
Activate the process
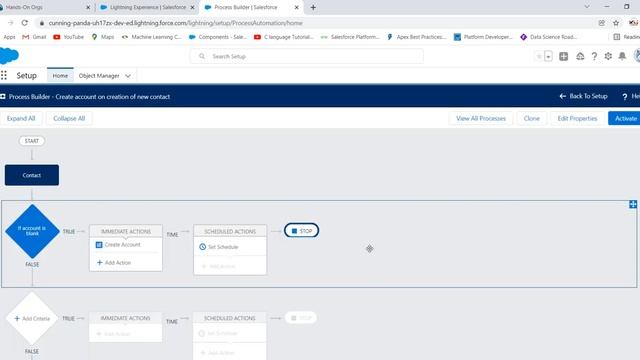[x=625, y=118]
